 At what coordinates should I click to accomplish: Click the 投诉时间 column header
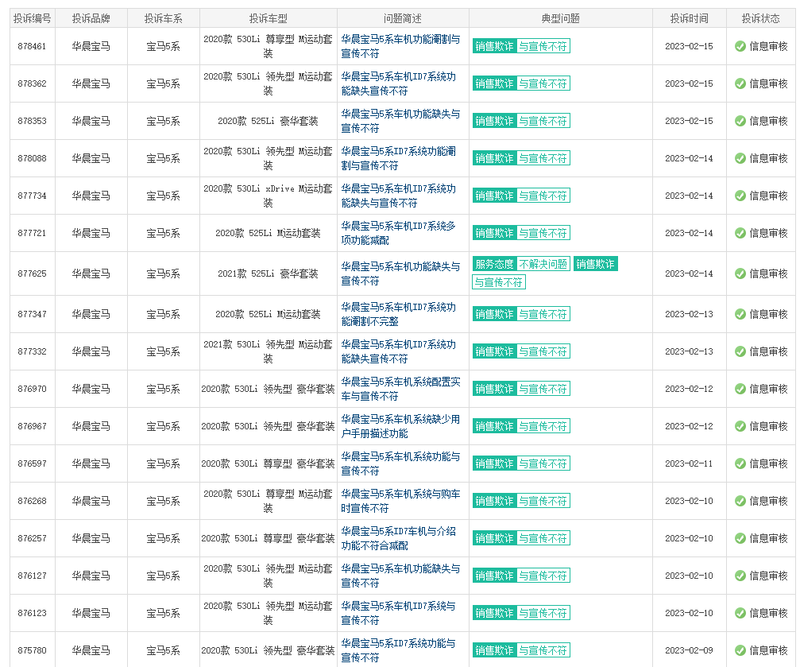[689, 18]
